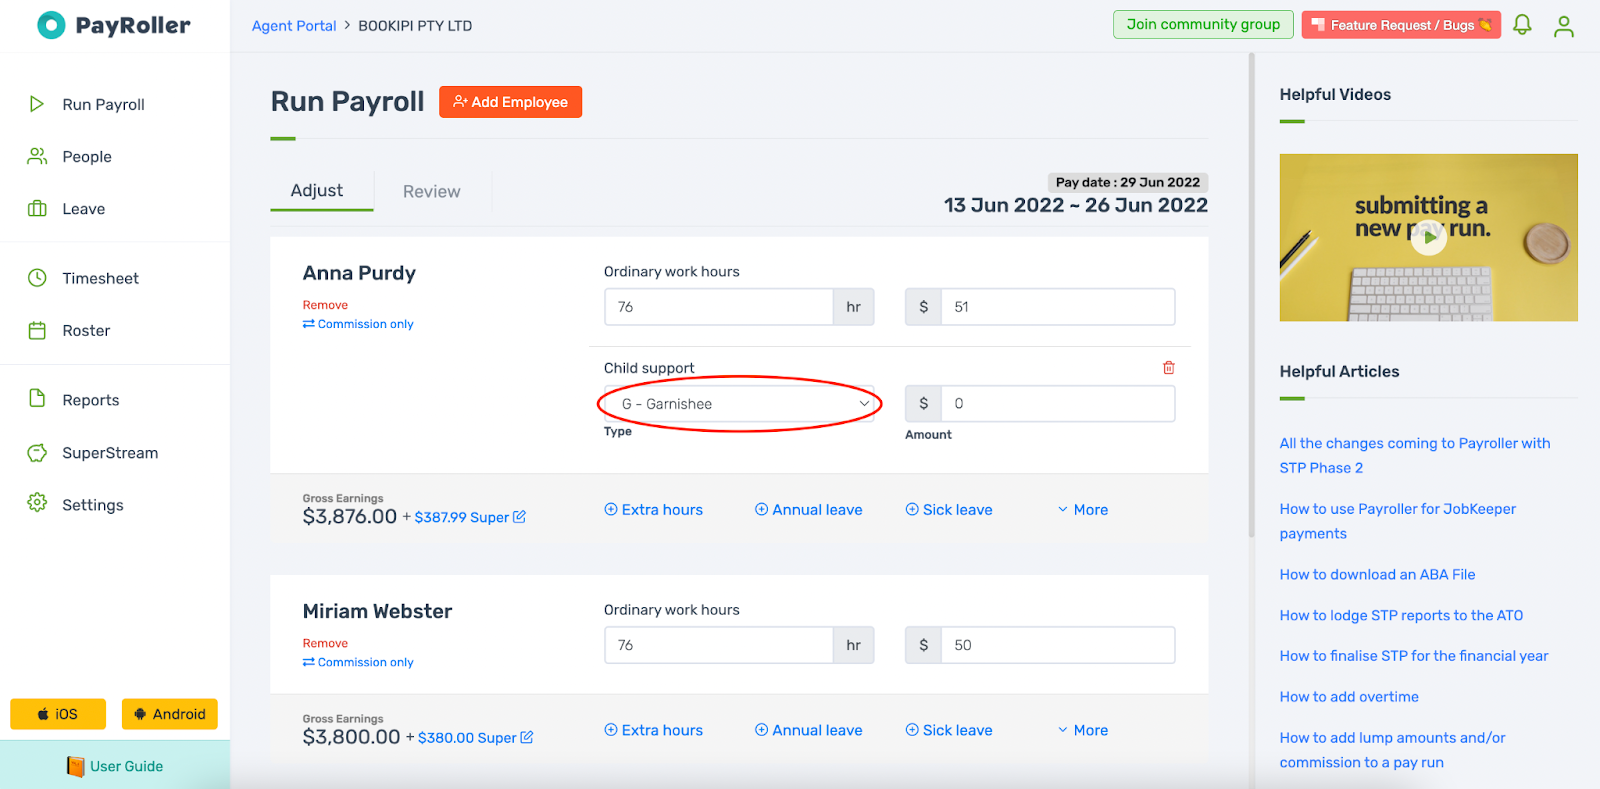
Task: Switch to the Adjust tab
Action: [x=316, y=191]
